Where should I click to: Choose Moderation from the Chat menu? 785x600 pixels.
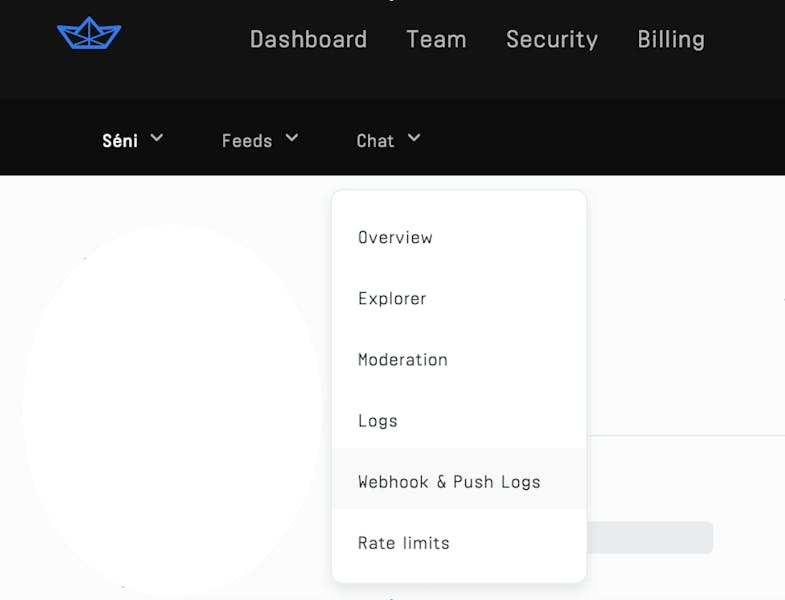tap(403, 360)
